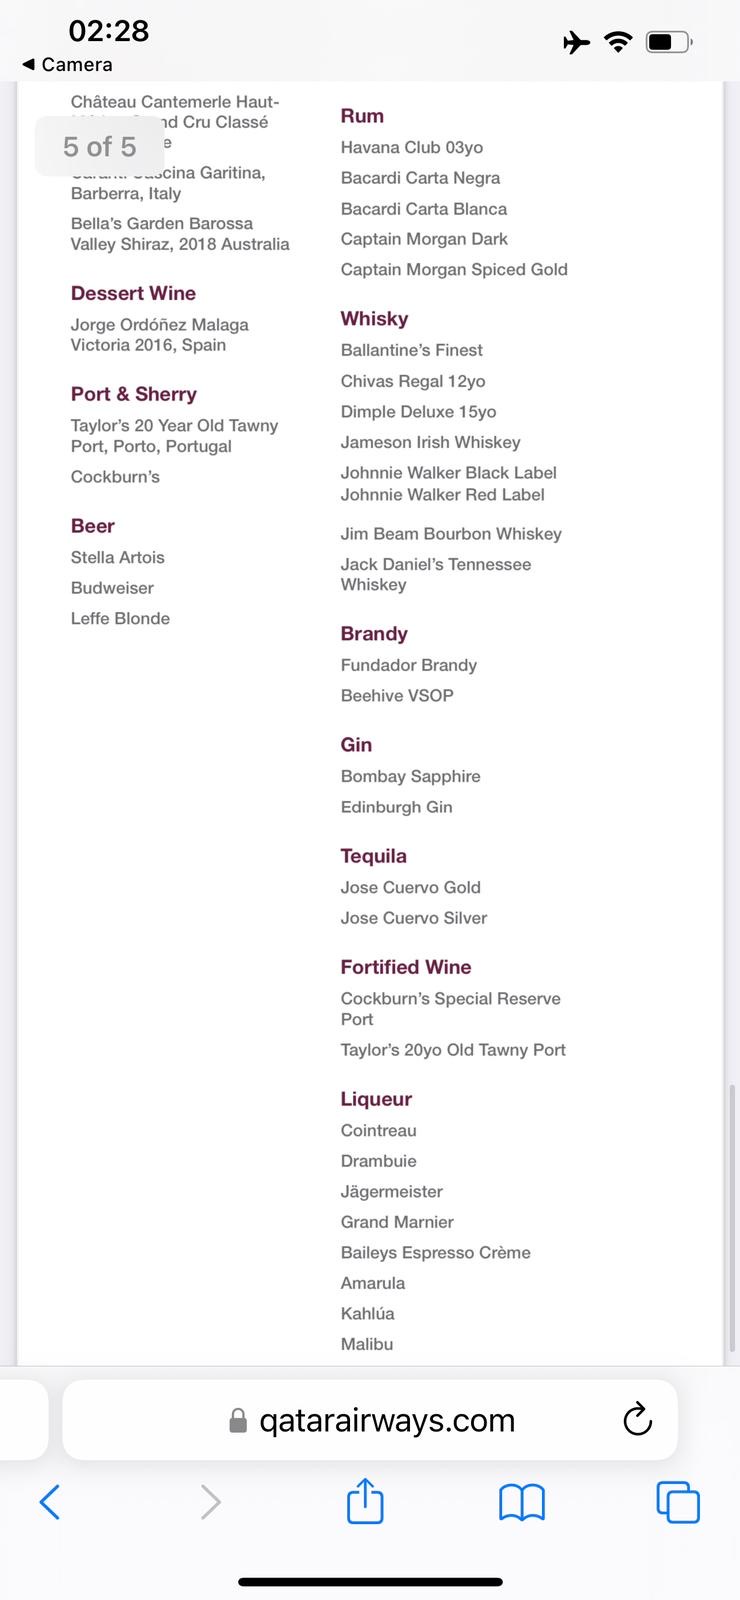Return to Camera app via back link
The height and width of the screenshot is (1600, 740).
click(67, 64)
